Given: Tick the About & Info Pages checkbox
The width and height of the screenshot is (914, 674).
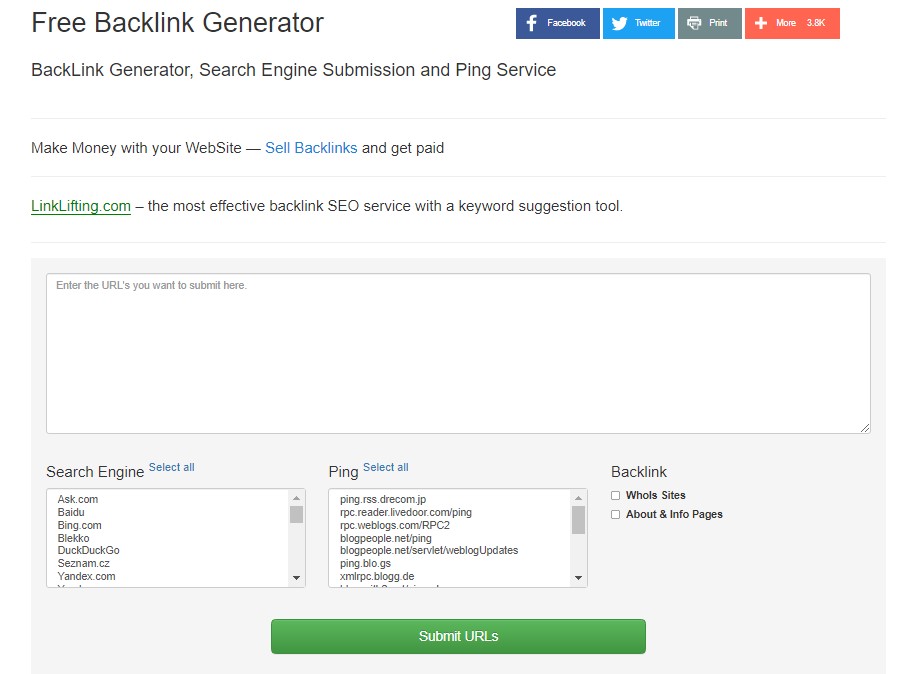Looking at the screenshot, I should pos(616,514).
